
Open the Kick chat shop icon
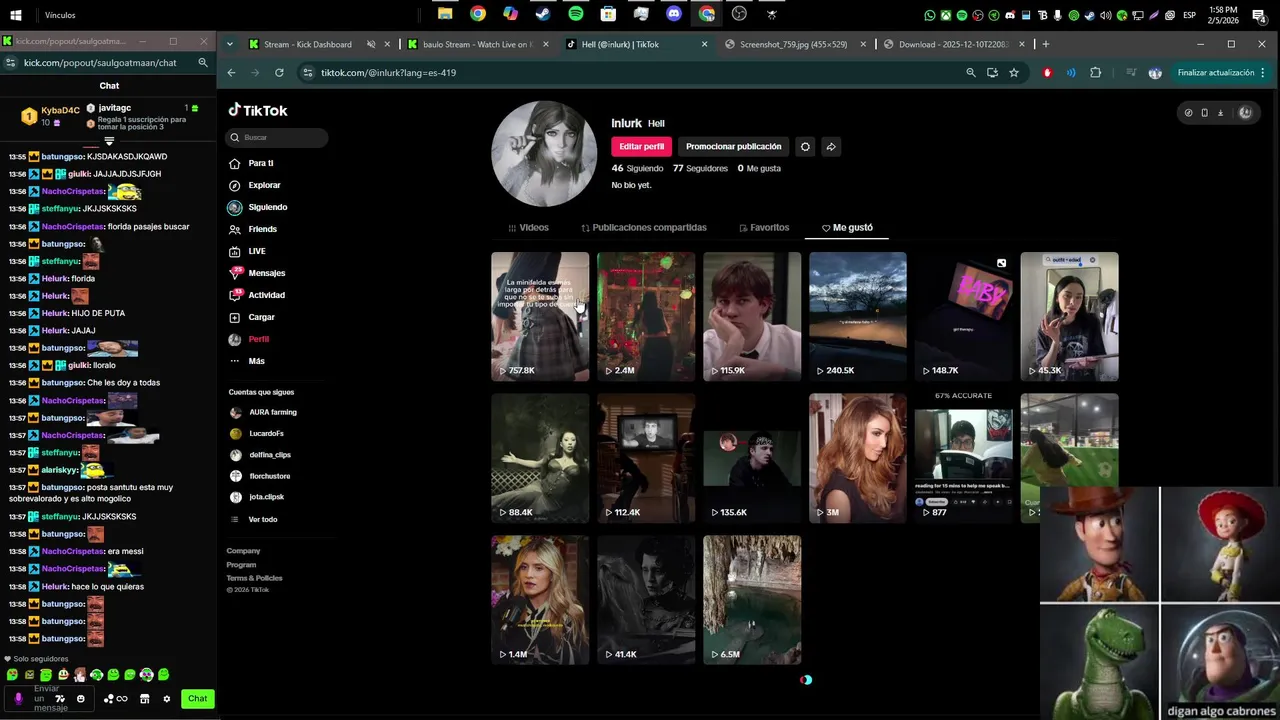(144, 699)
